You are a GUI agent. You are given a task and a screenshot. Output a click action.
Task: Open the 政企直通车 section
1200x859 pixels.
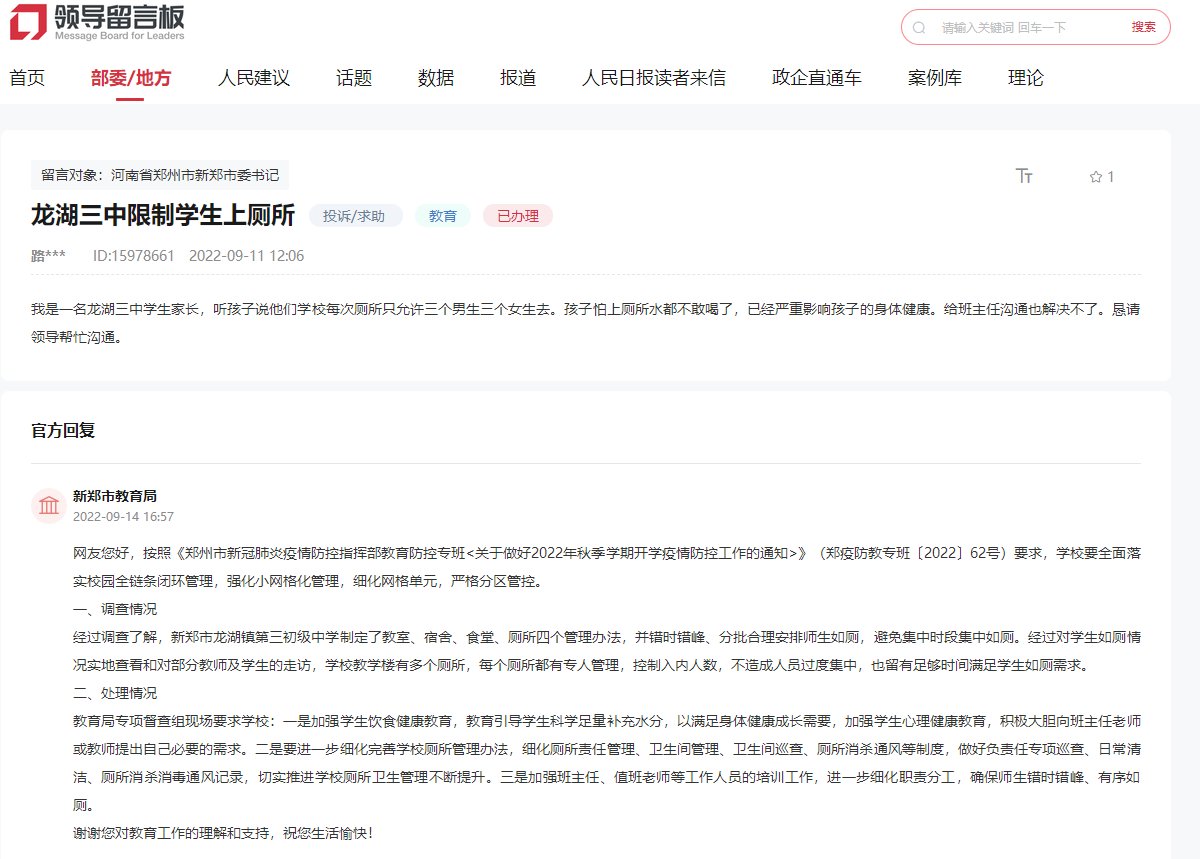coord(816,77)
